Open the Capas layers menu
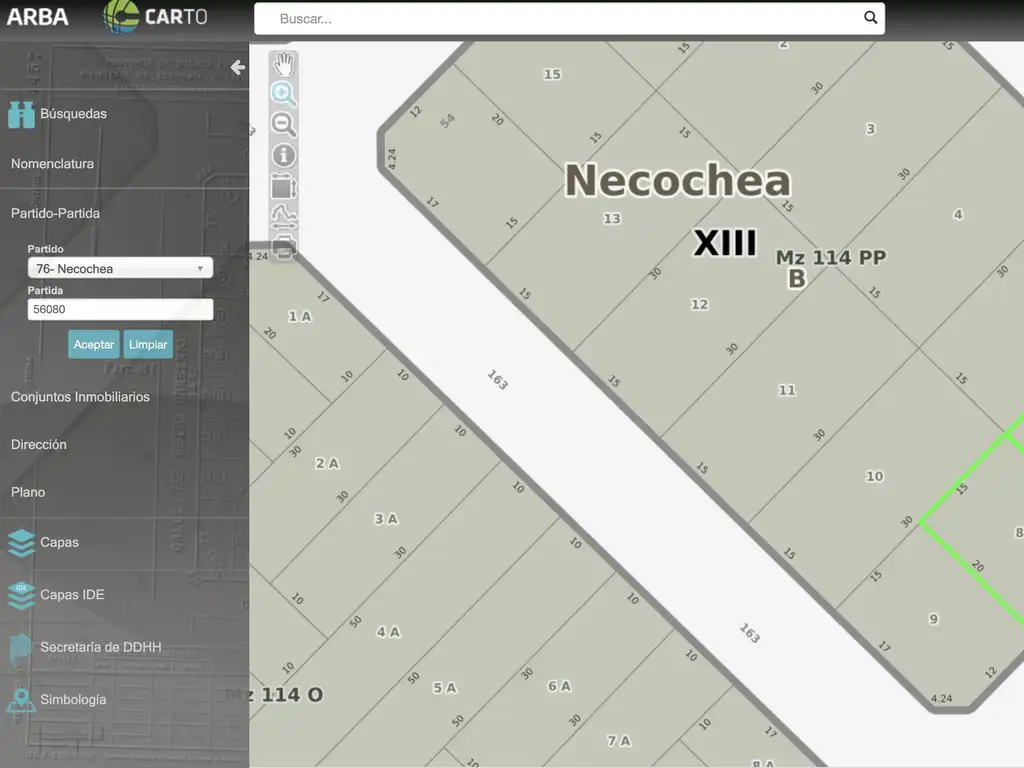 (59, 543)
